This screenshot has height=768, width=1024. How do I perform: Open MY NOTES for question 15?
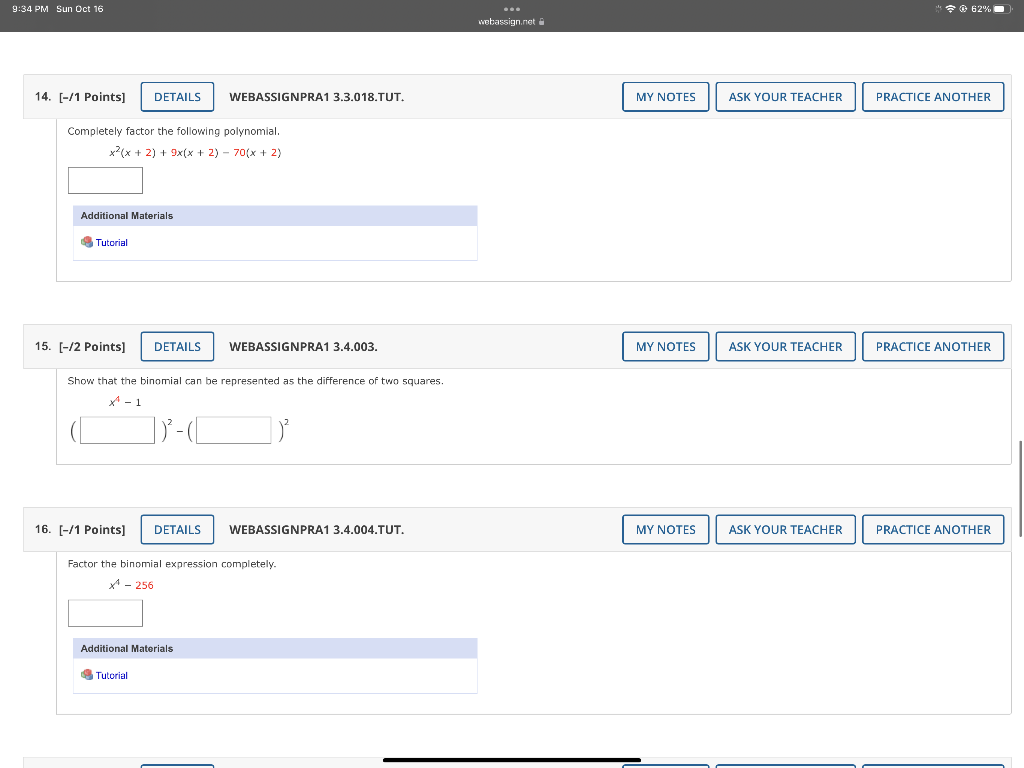point(665,346)
